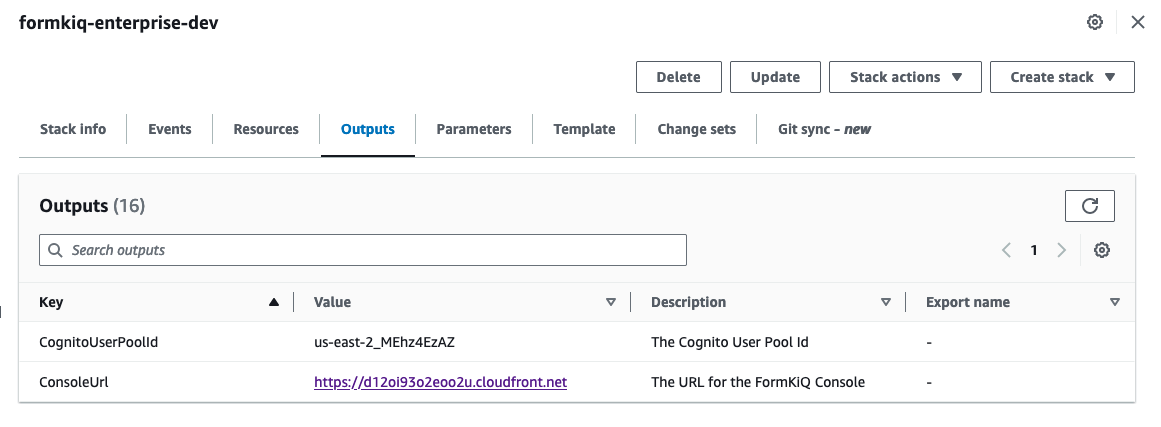Open the stack settings gear icon
The width and height of the screenshot is (1161, 427).
point(1094,22)
